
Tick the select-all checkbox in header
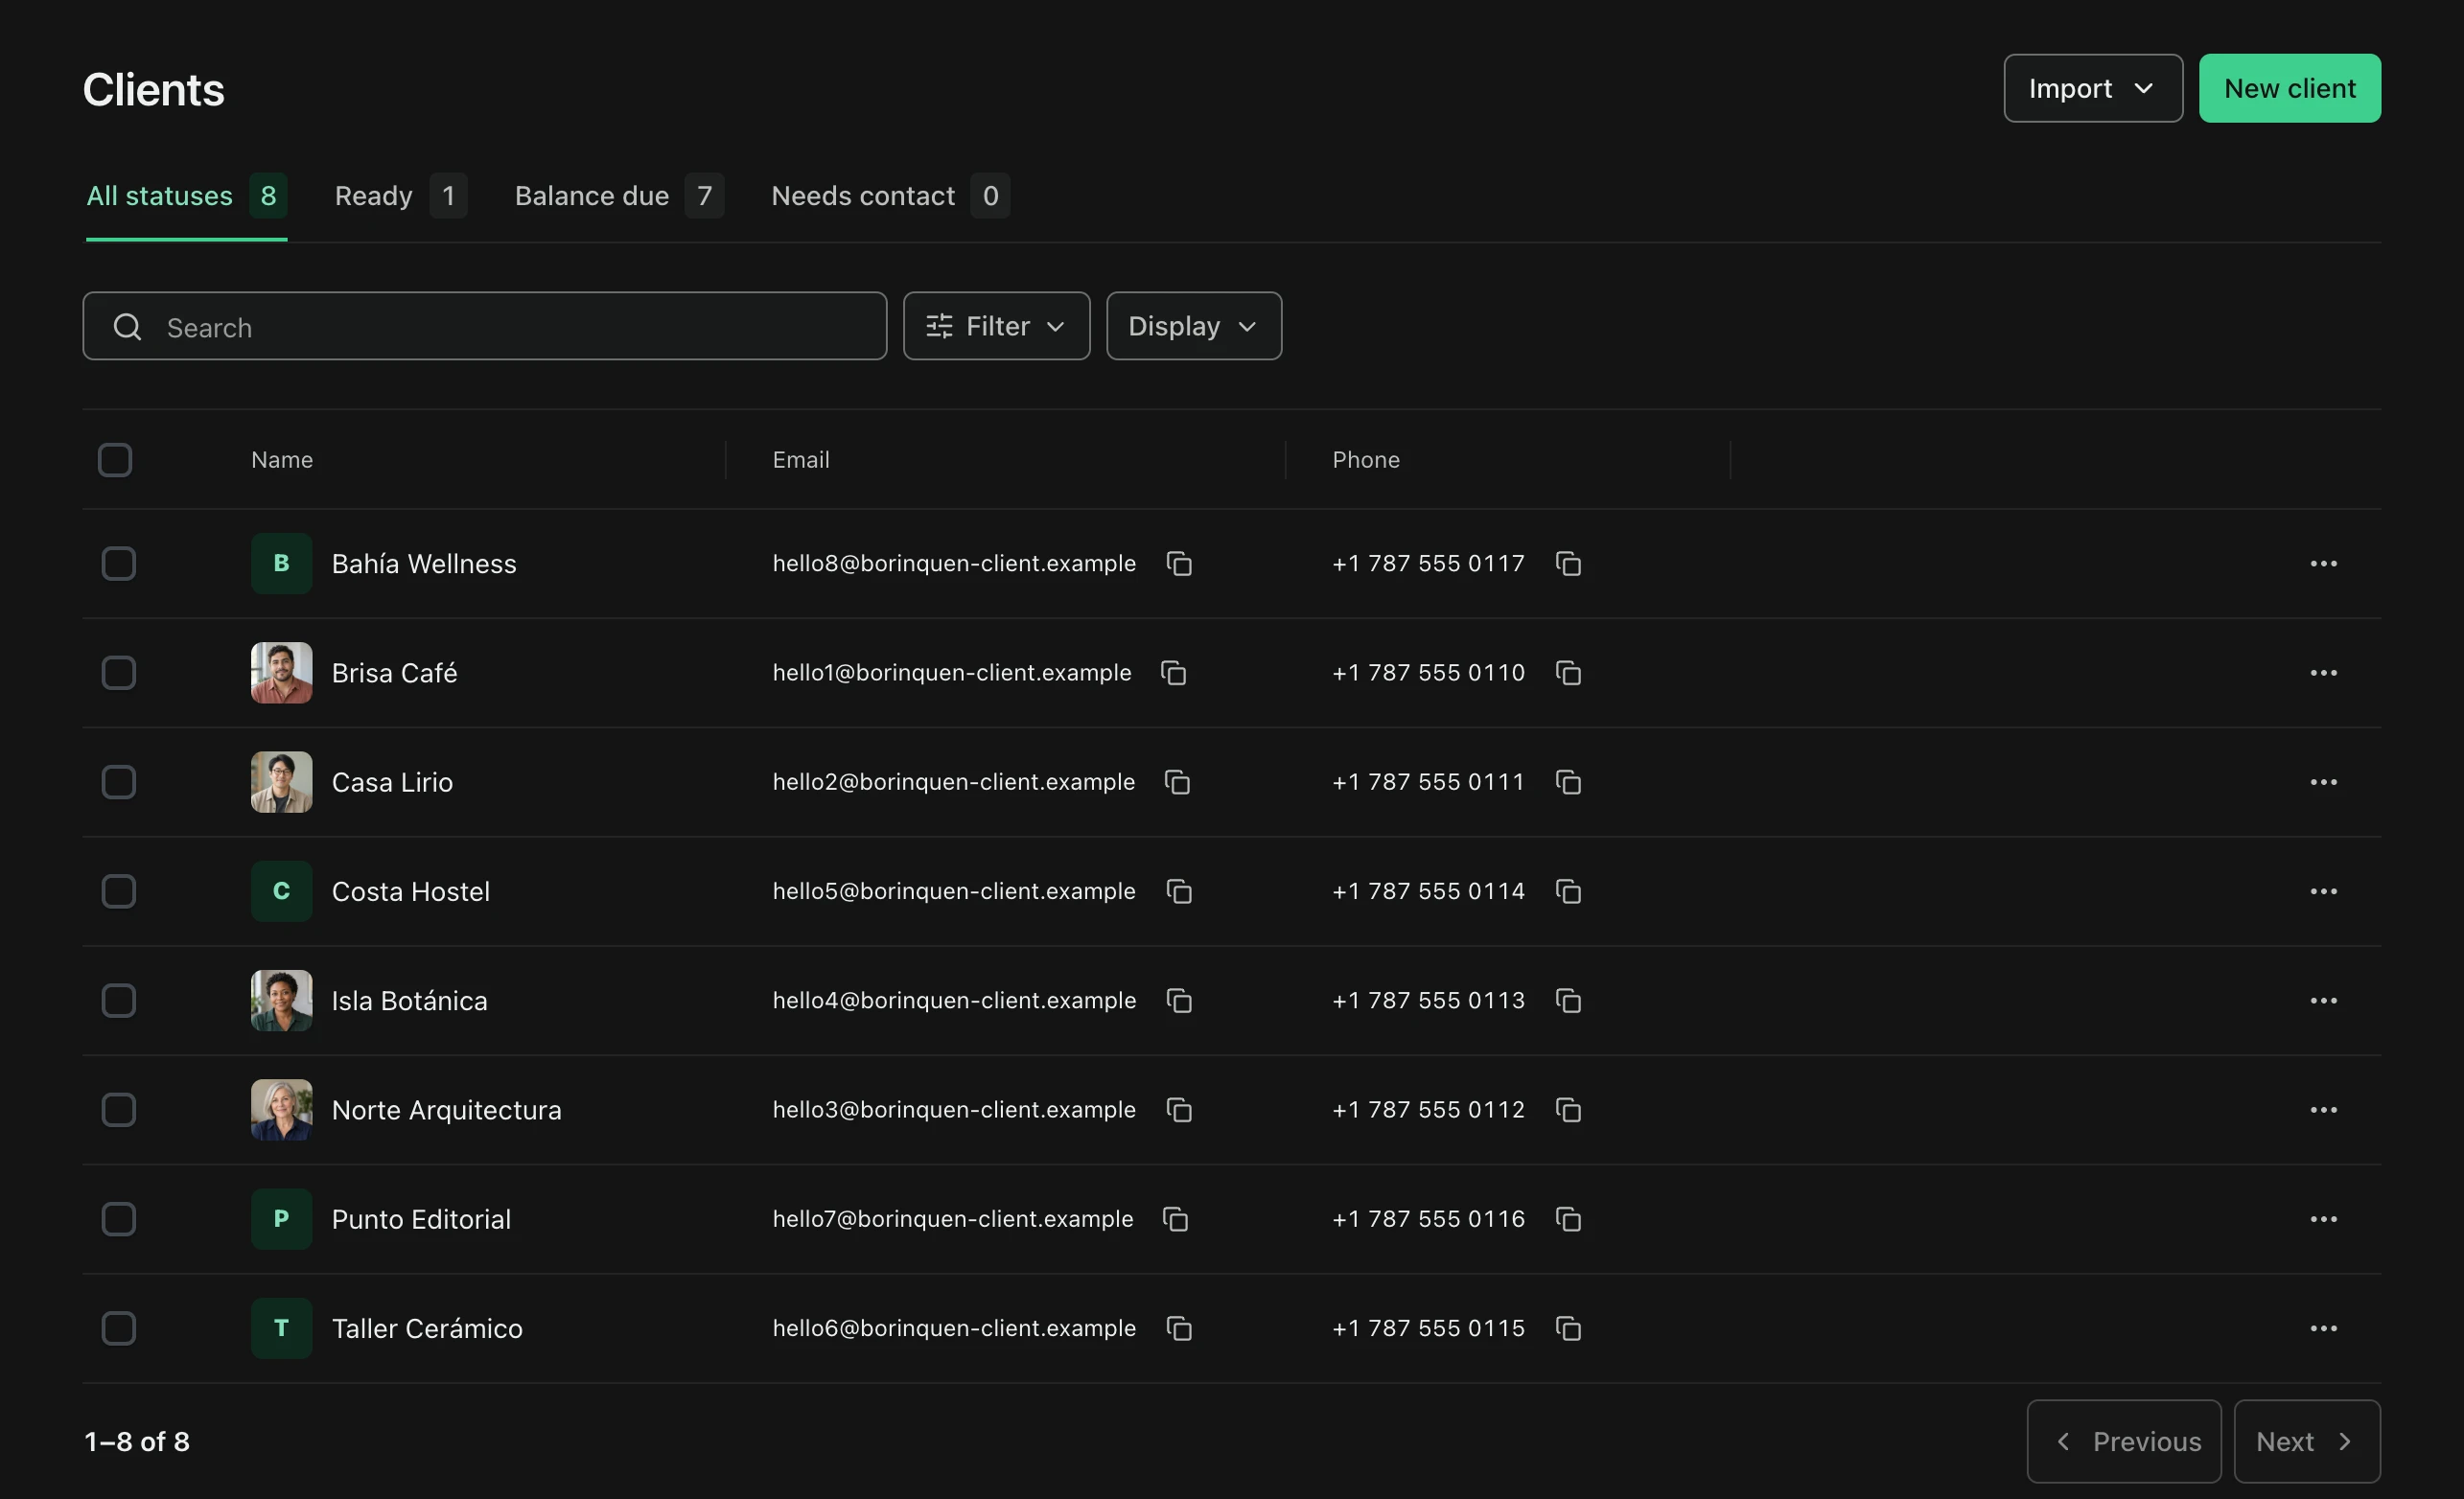pyautogui.click(x=115, y=460)
